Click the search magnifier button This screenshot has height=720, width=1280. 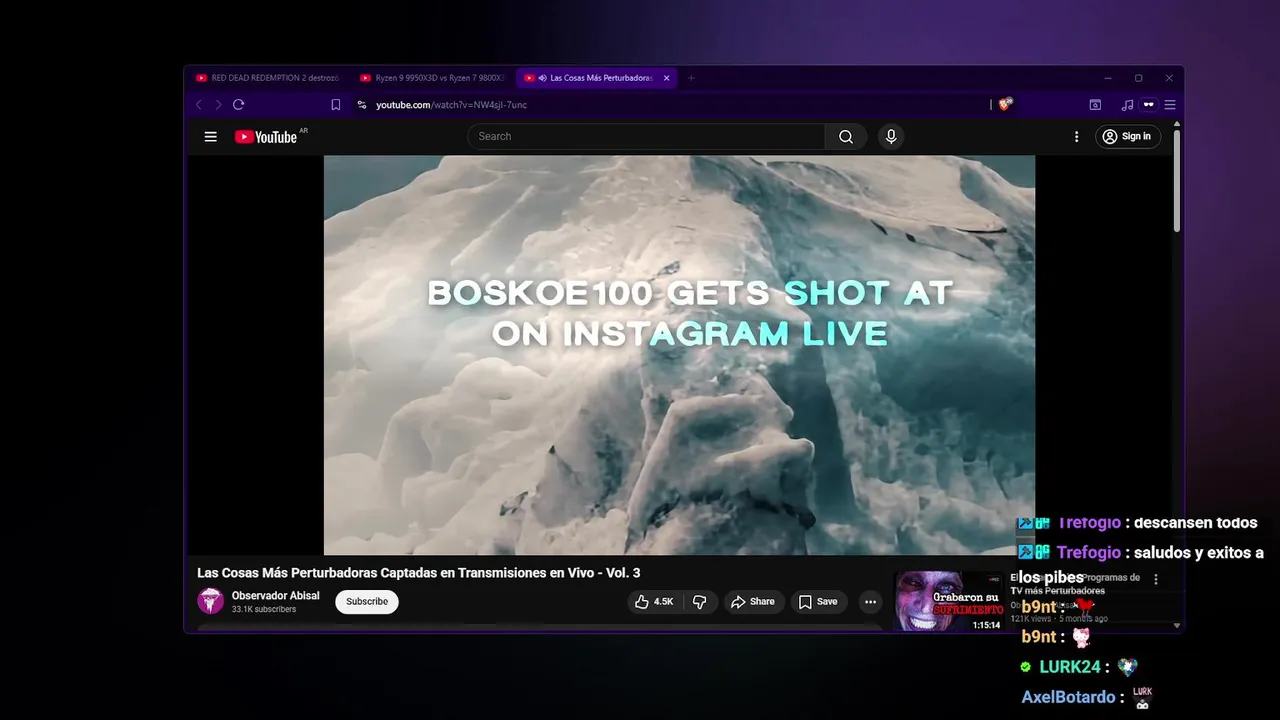click(846, 137)
